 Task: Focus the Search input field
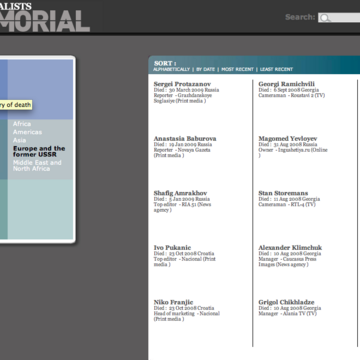(339, 18)
